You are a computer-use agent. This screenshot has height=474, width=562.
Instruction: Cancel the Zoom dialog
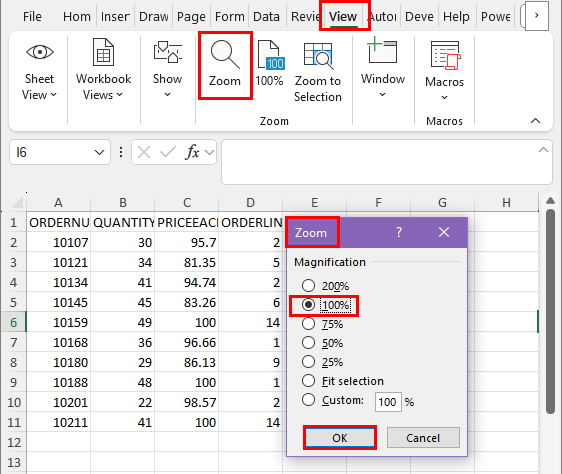423,438
